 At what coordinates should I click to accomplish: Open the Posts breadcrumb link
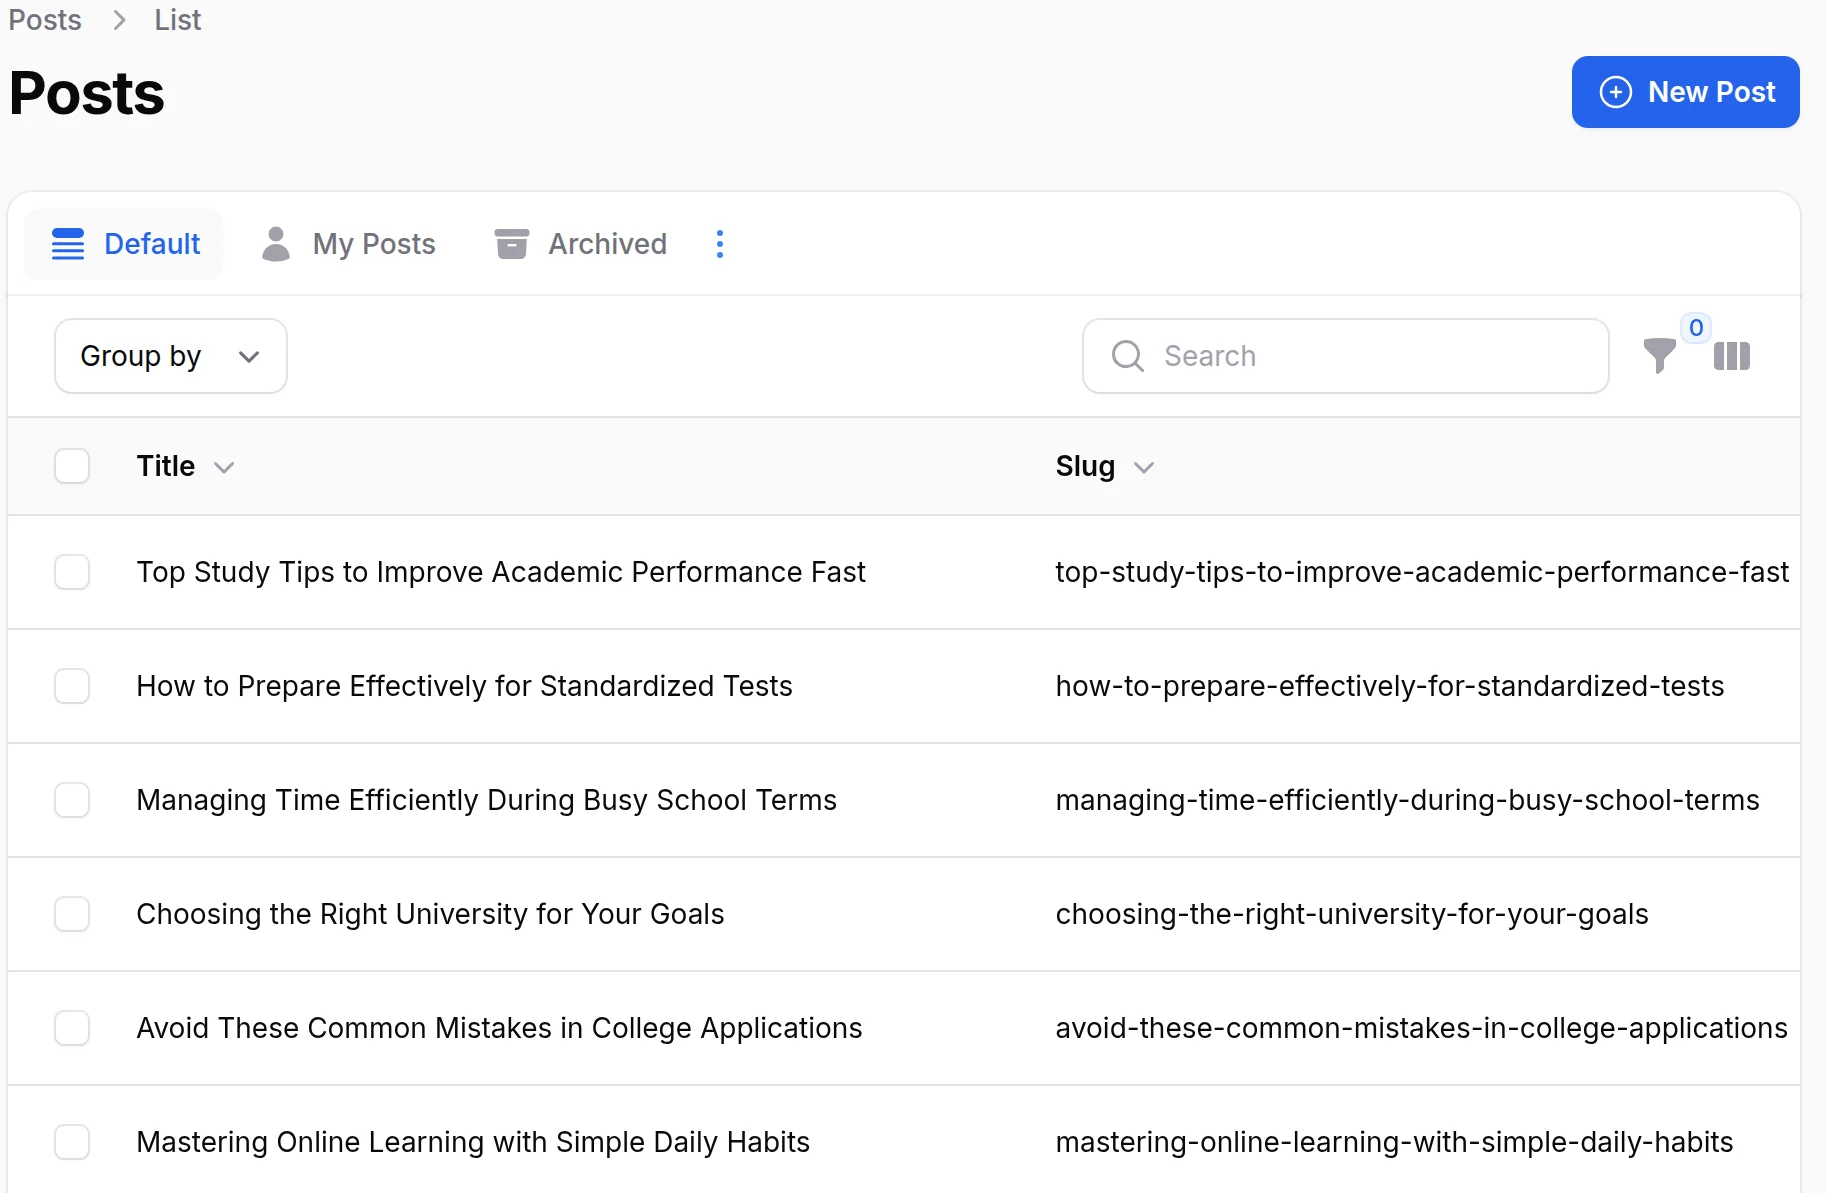click(45, 20)
